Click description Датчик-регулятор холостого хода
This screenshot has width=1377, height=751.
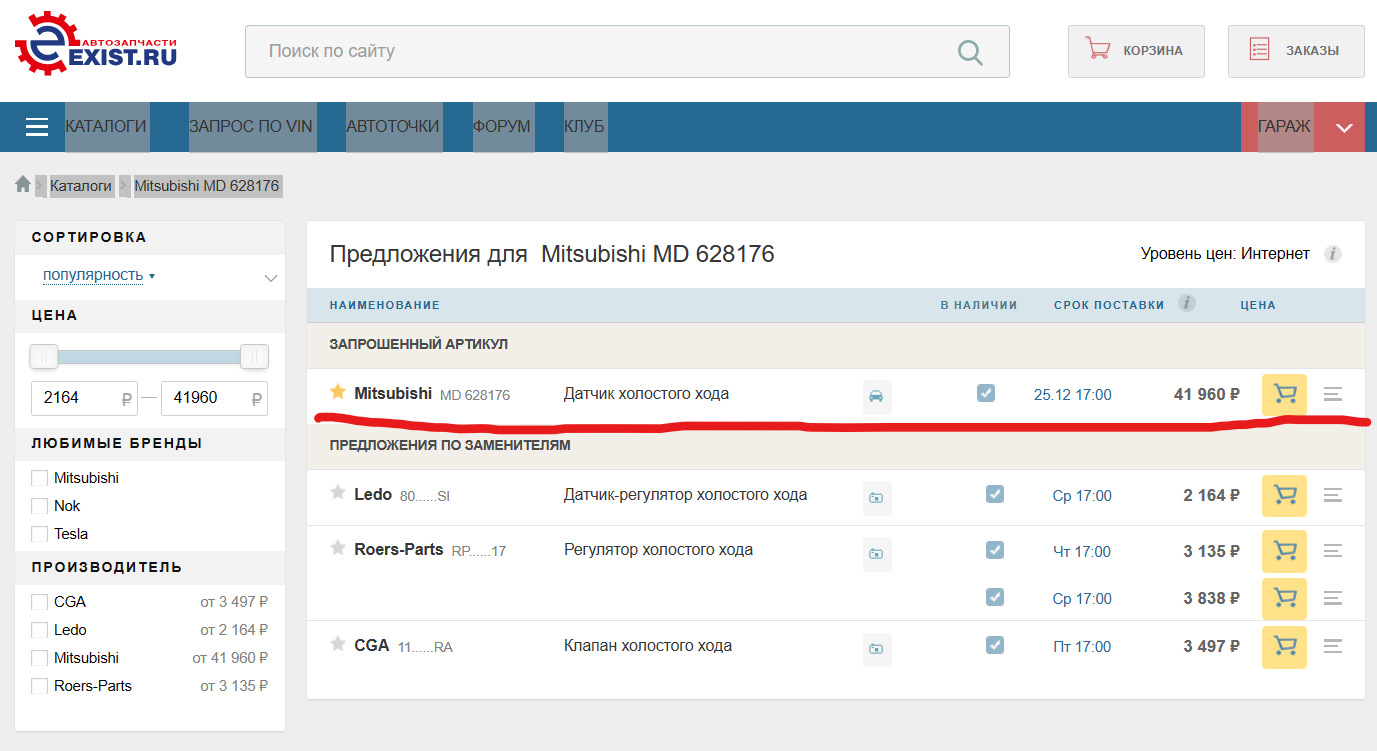pyautogui.click(x=685, y=495)
